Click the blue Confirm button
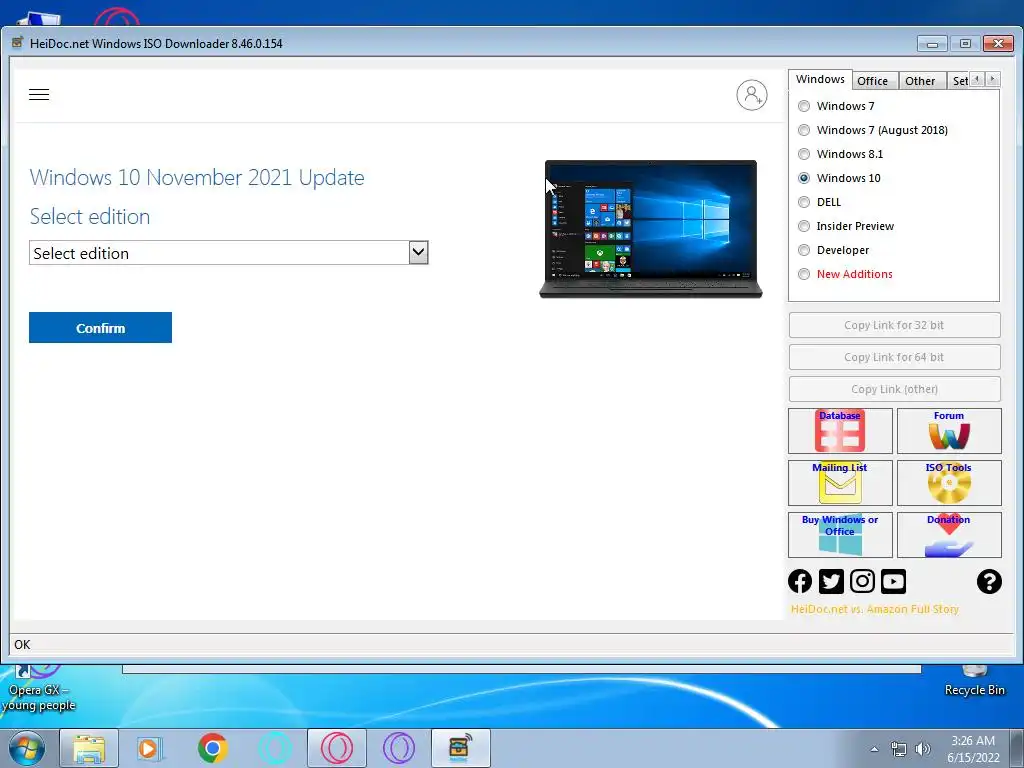1024x768 pixels. (x=101, y=327)
